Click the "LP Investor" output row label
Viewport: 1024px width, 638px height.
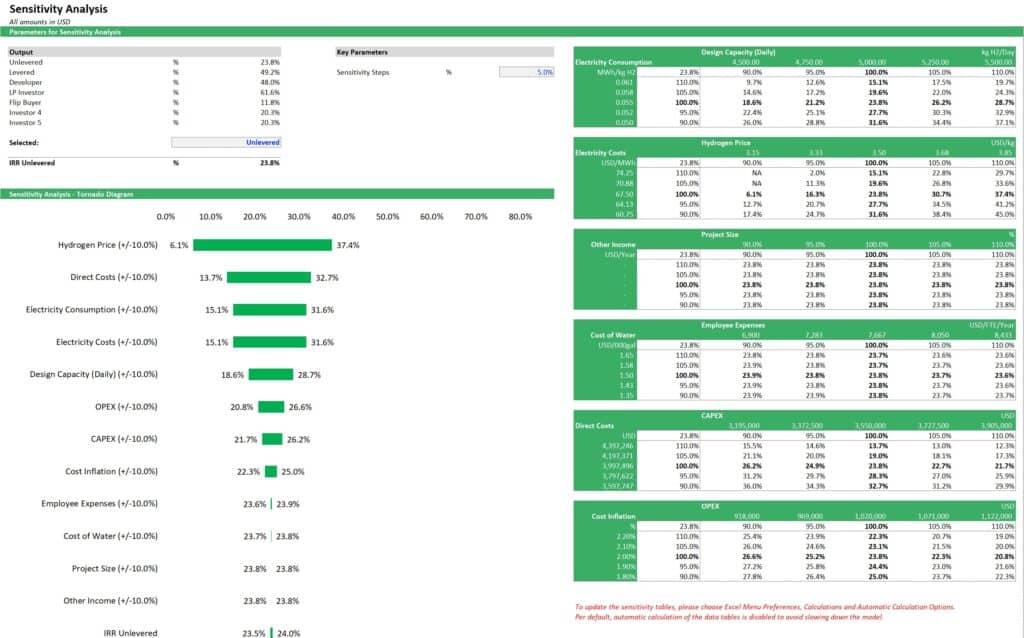27,93
